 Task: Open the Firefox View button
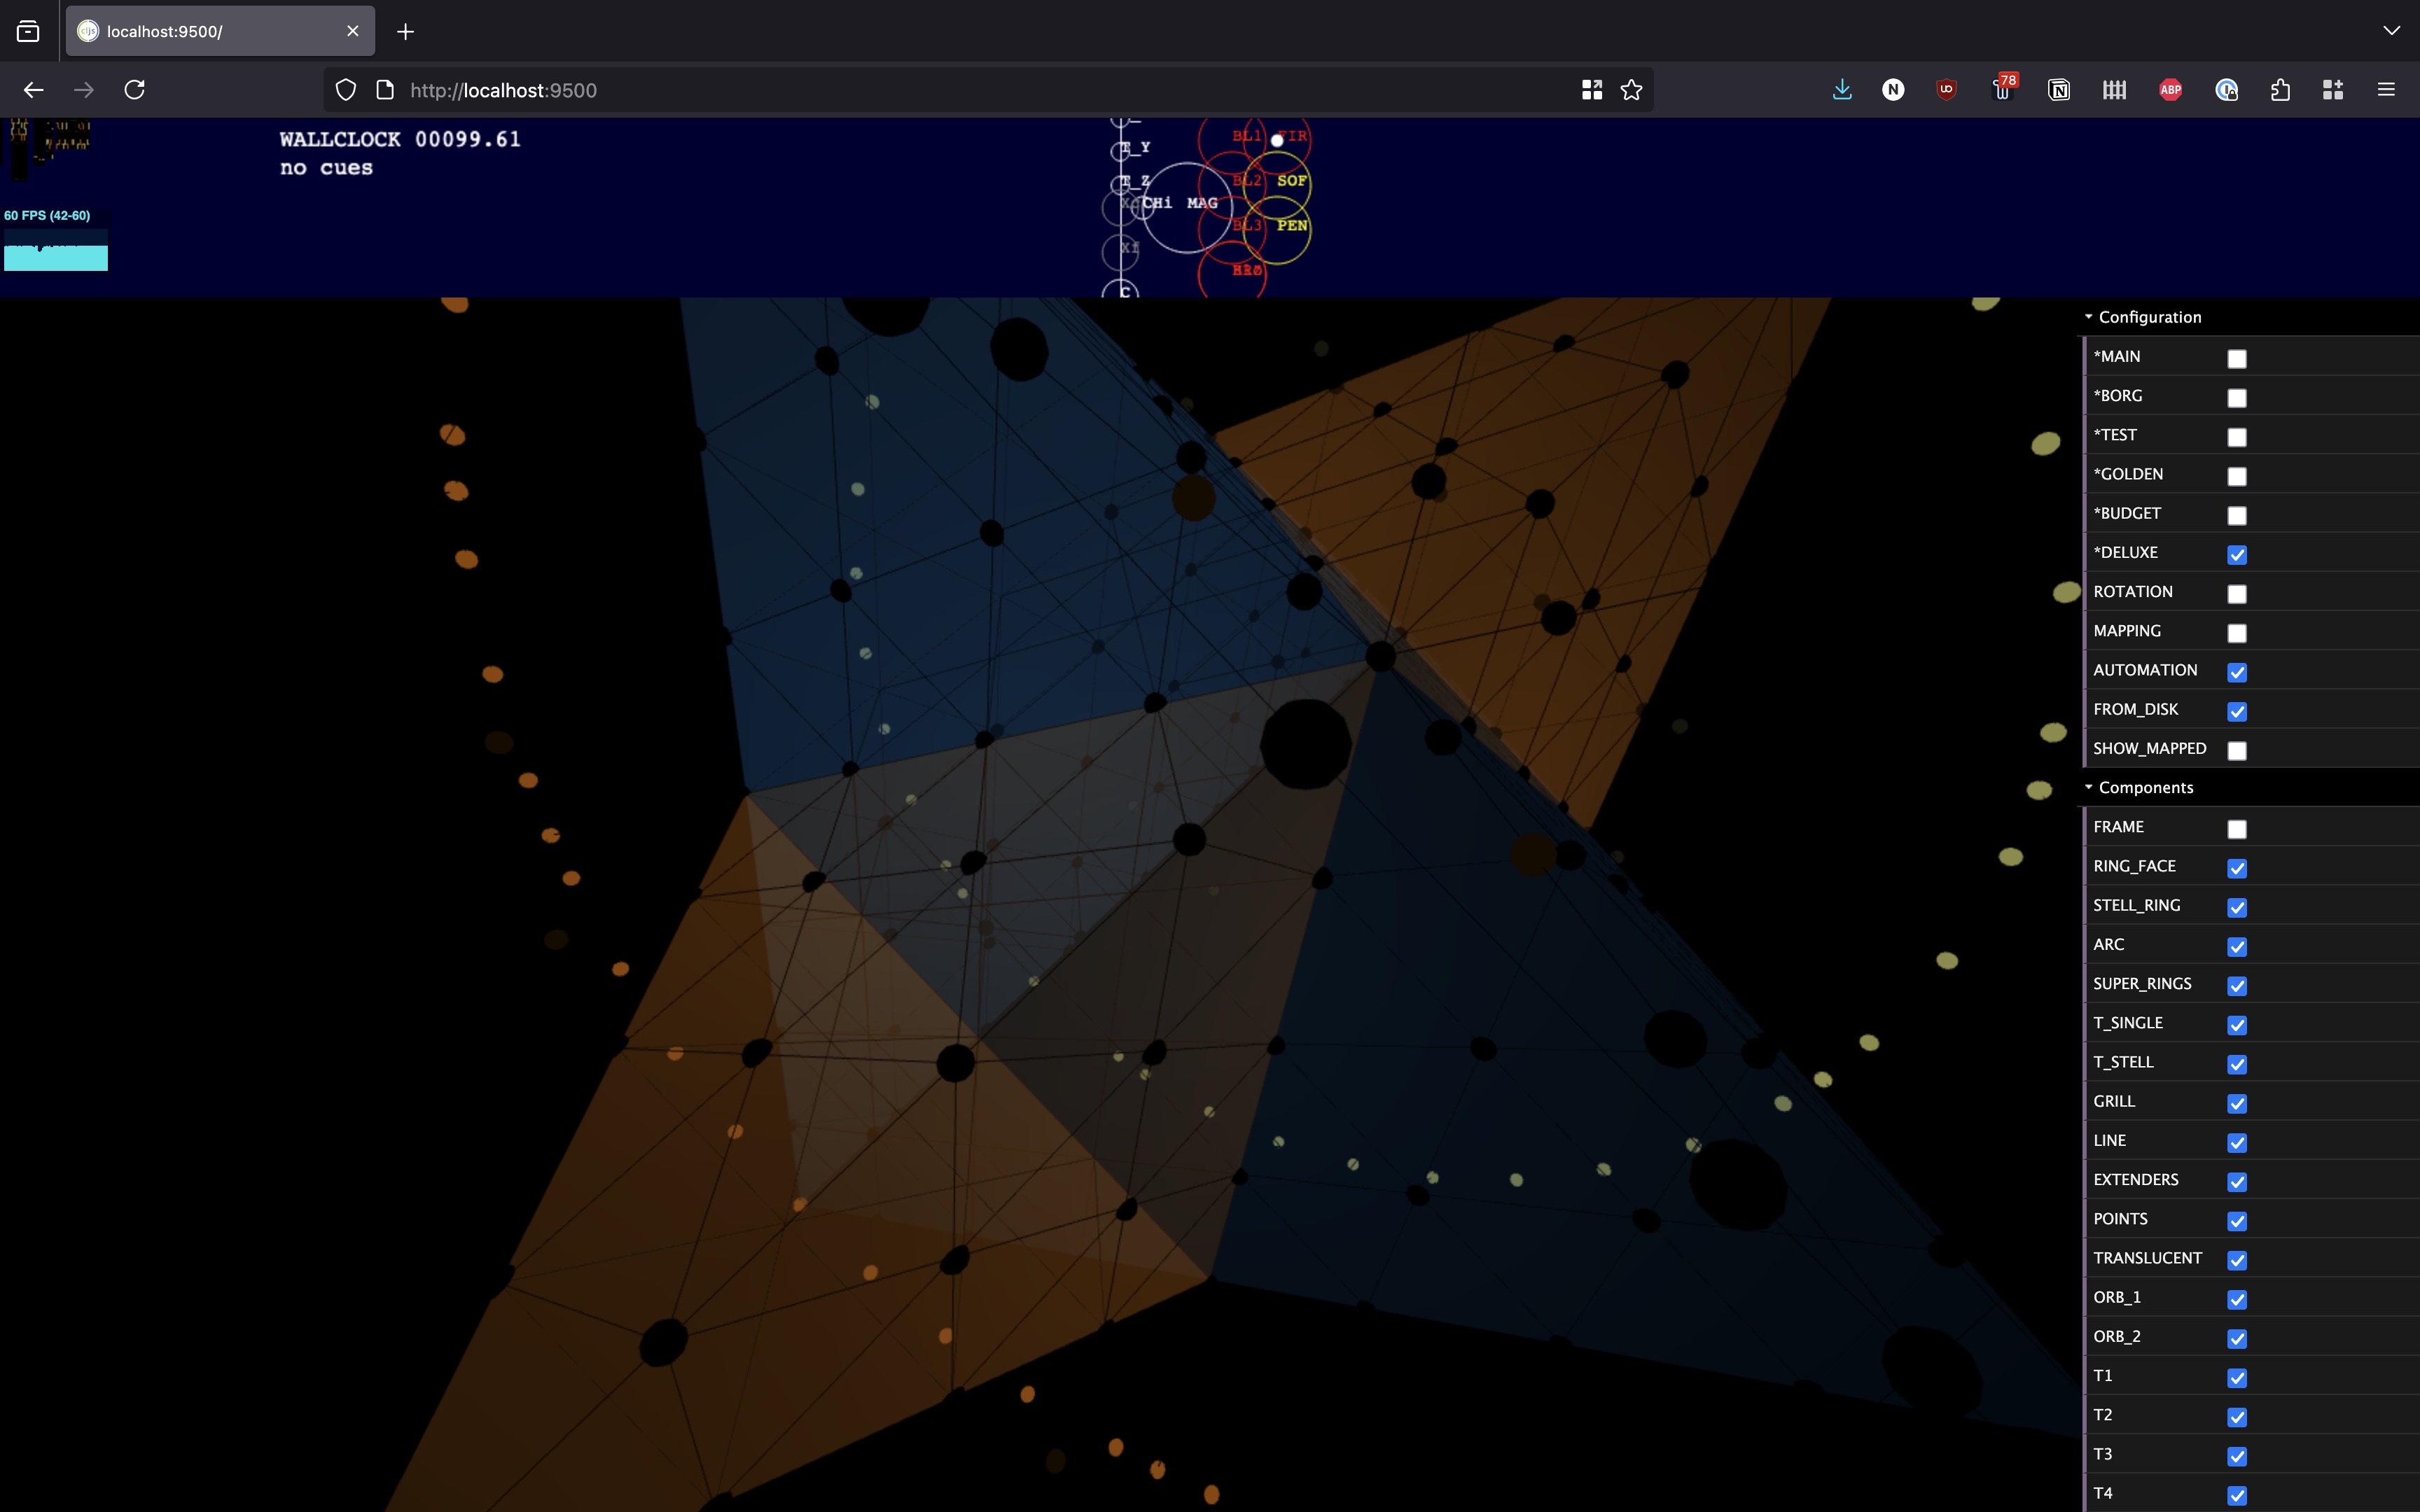[x=28, y=32]
